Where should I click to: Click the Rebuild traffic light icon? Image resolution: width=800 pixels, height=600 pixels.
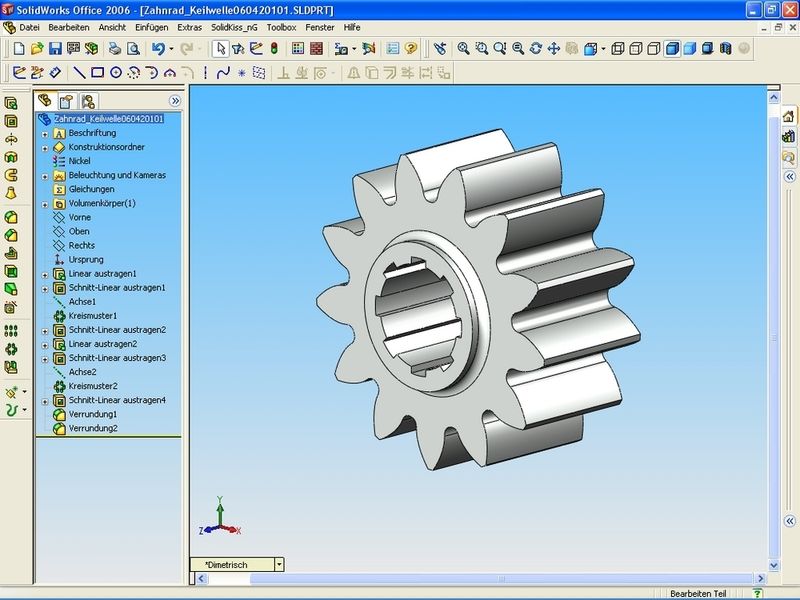point(274,48)
